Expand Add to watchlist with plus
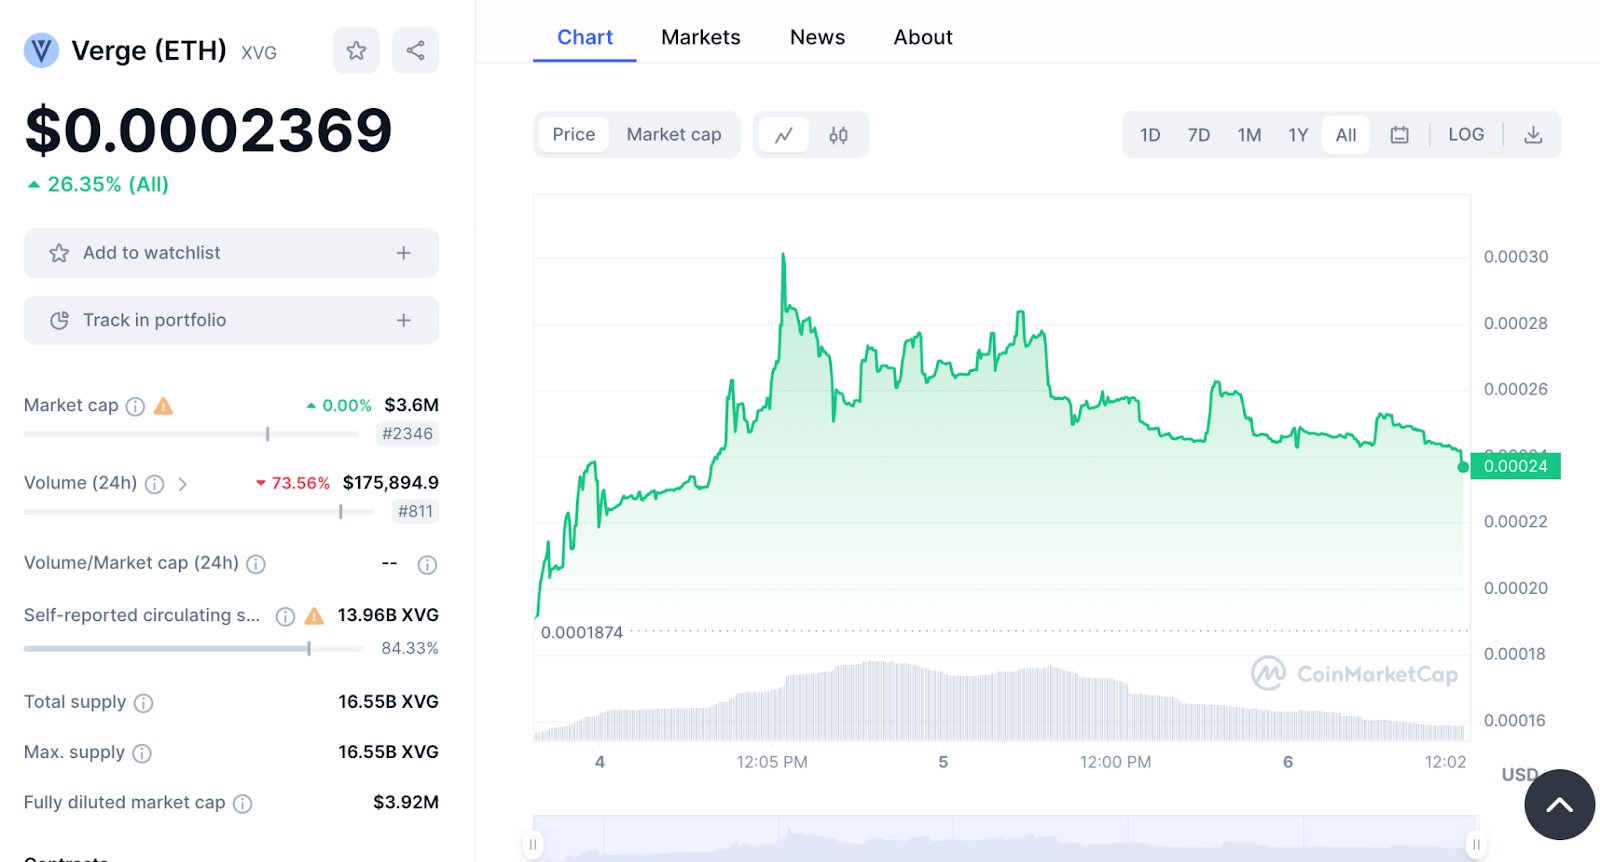Viewport: 1600px width, 862px height. 403,253
